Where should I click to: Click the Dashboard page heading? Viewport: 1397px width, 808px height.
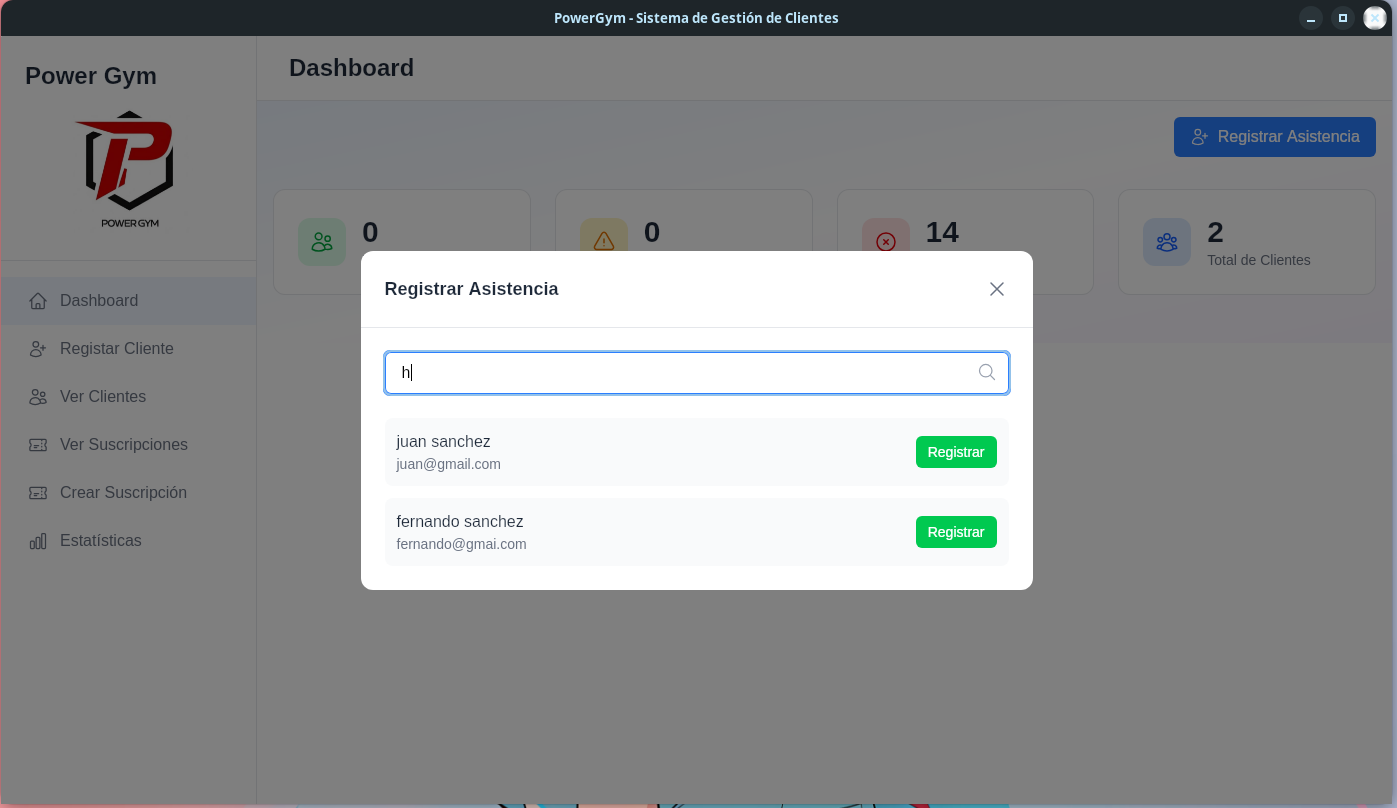click(351, 68)
